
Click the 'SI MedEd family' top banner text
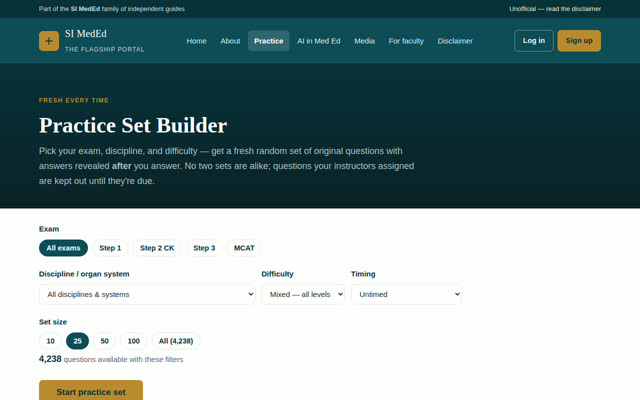point(112,9)
